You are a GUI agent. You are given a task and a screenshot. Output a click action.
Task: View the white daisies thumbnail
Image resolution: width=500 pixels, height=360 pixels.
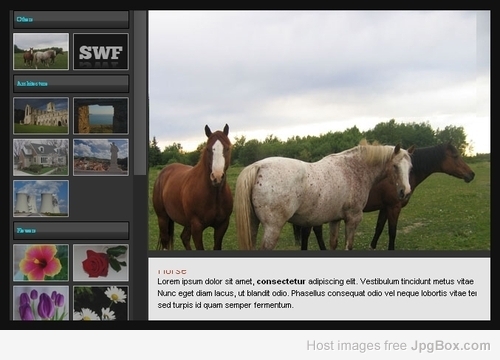(x=101, y=303)
